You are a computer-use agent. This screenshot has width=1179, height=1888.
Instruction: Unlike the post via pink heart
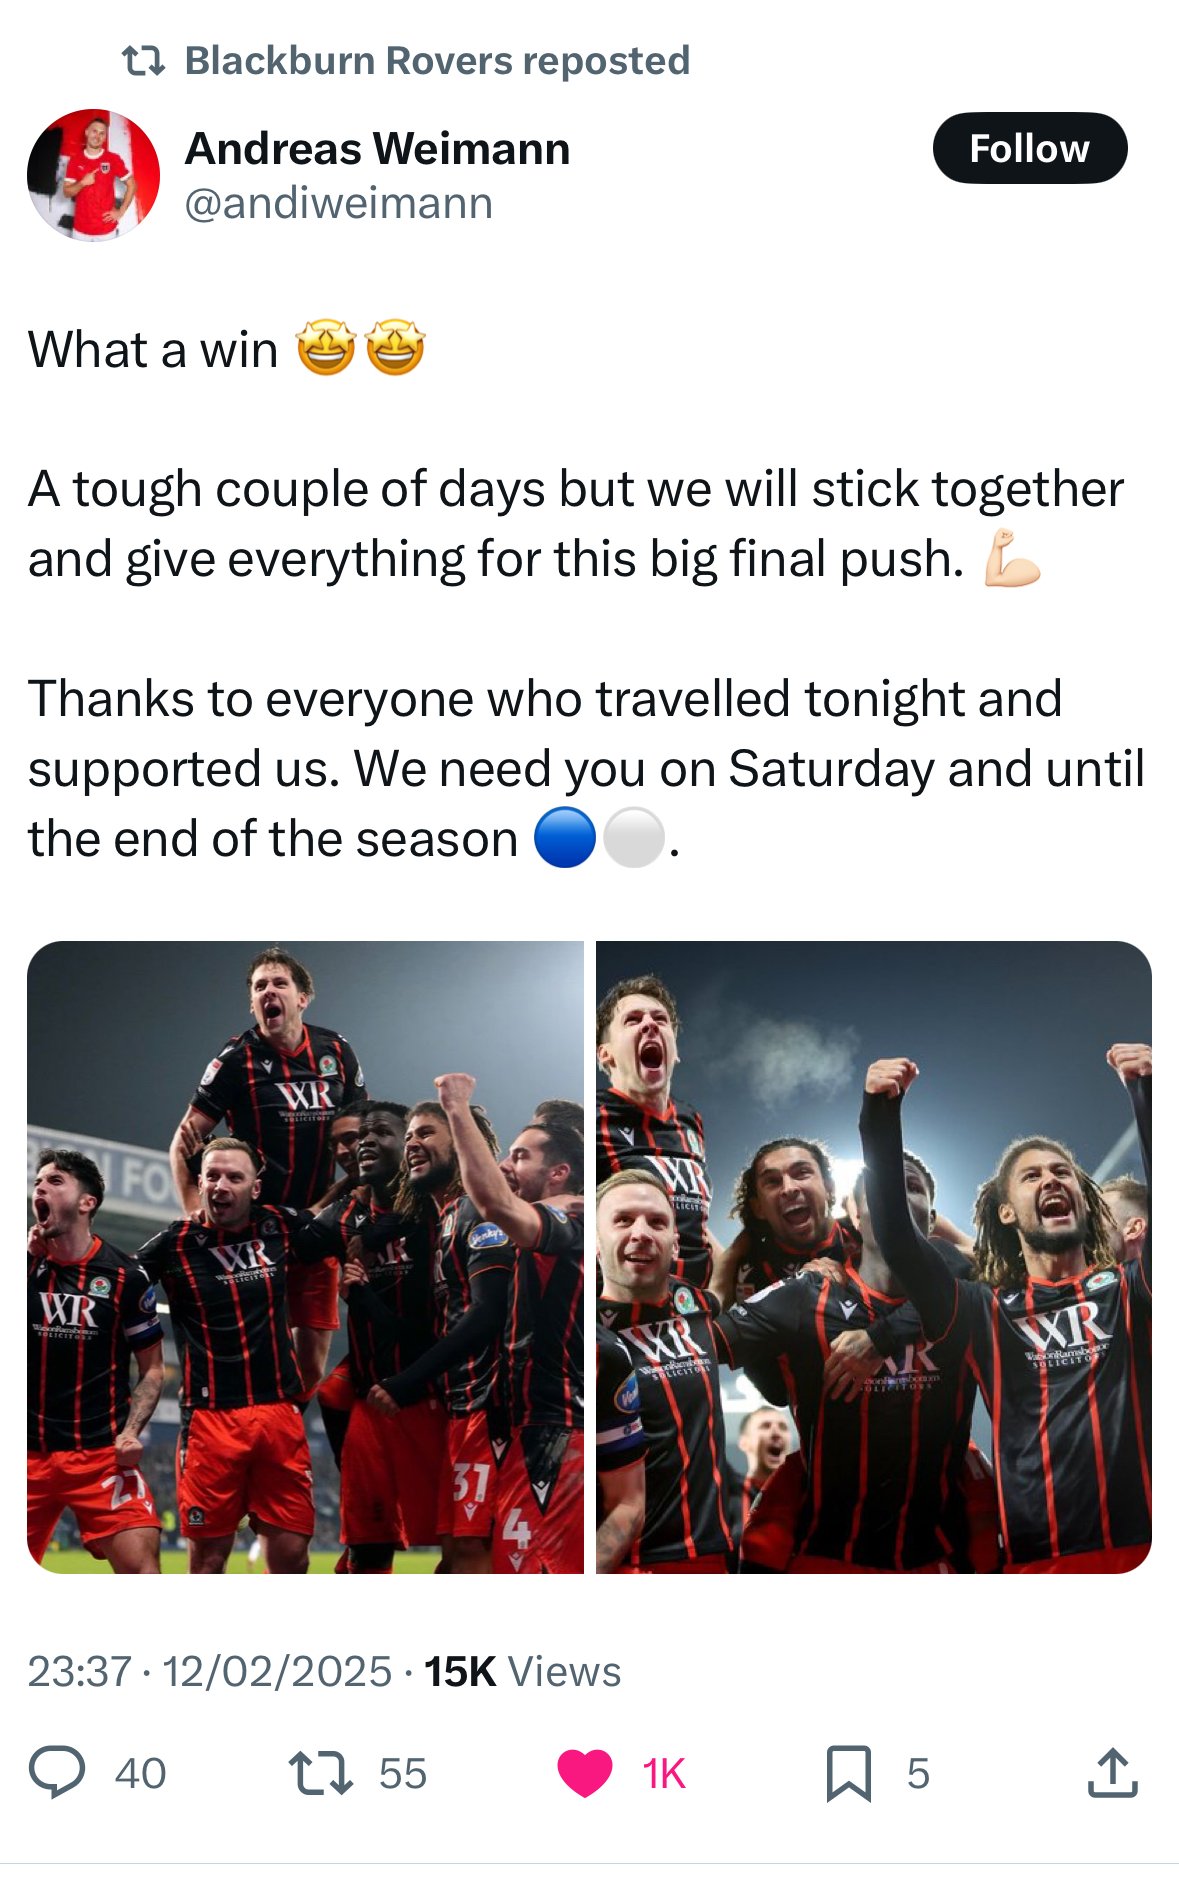click(585, 1774)
